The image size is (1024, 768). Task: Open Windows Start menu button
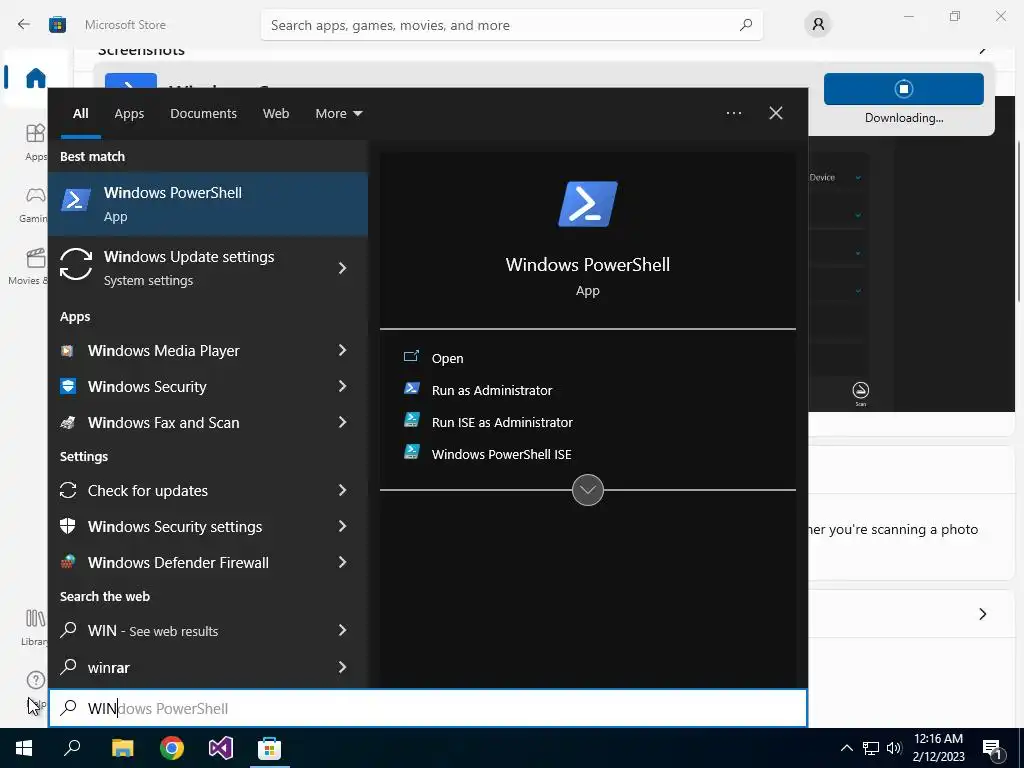pyautogui.click(x=24, y=748)
